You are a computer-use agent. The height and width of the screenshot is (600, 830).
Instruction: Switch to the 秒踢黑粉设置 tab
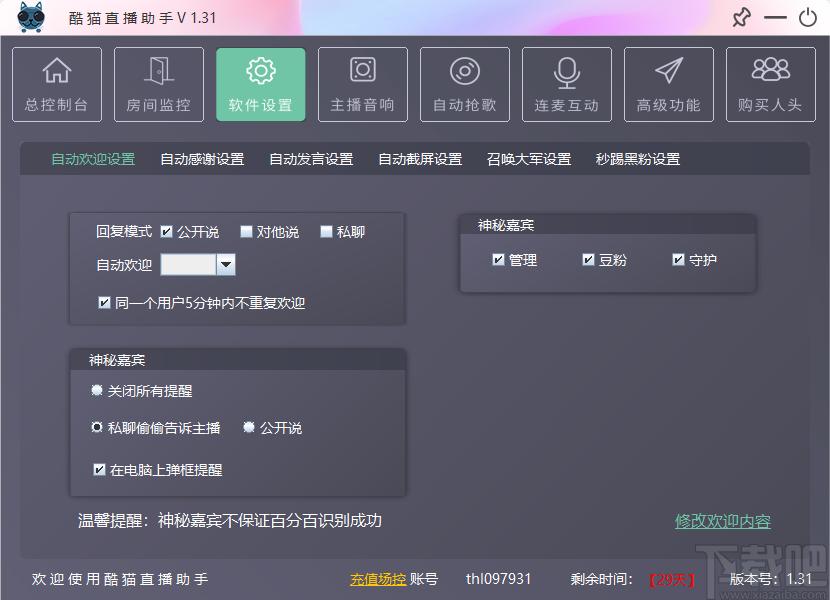pyautogui.click(x=639, y=158)
